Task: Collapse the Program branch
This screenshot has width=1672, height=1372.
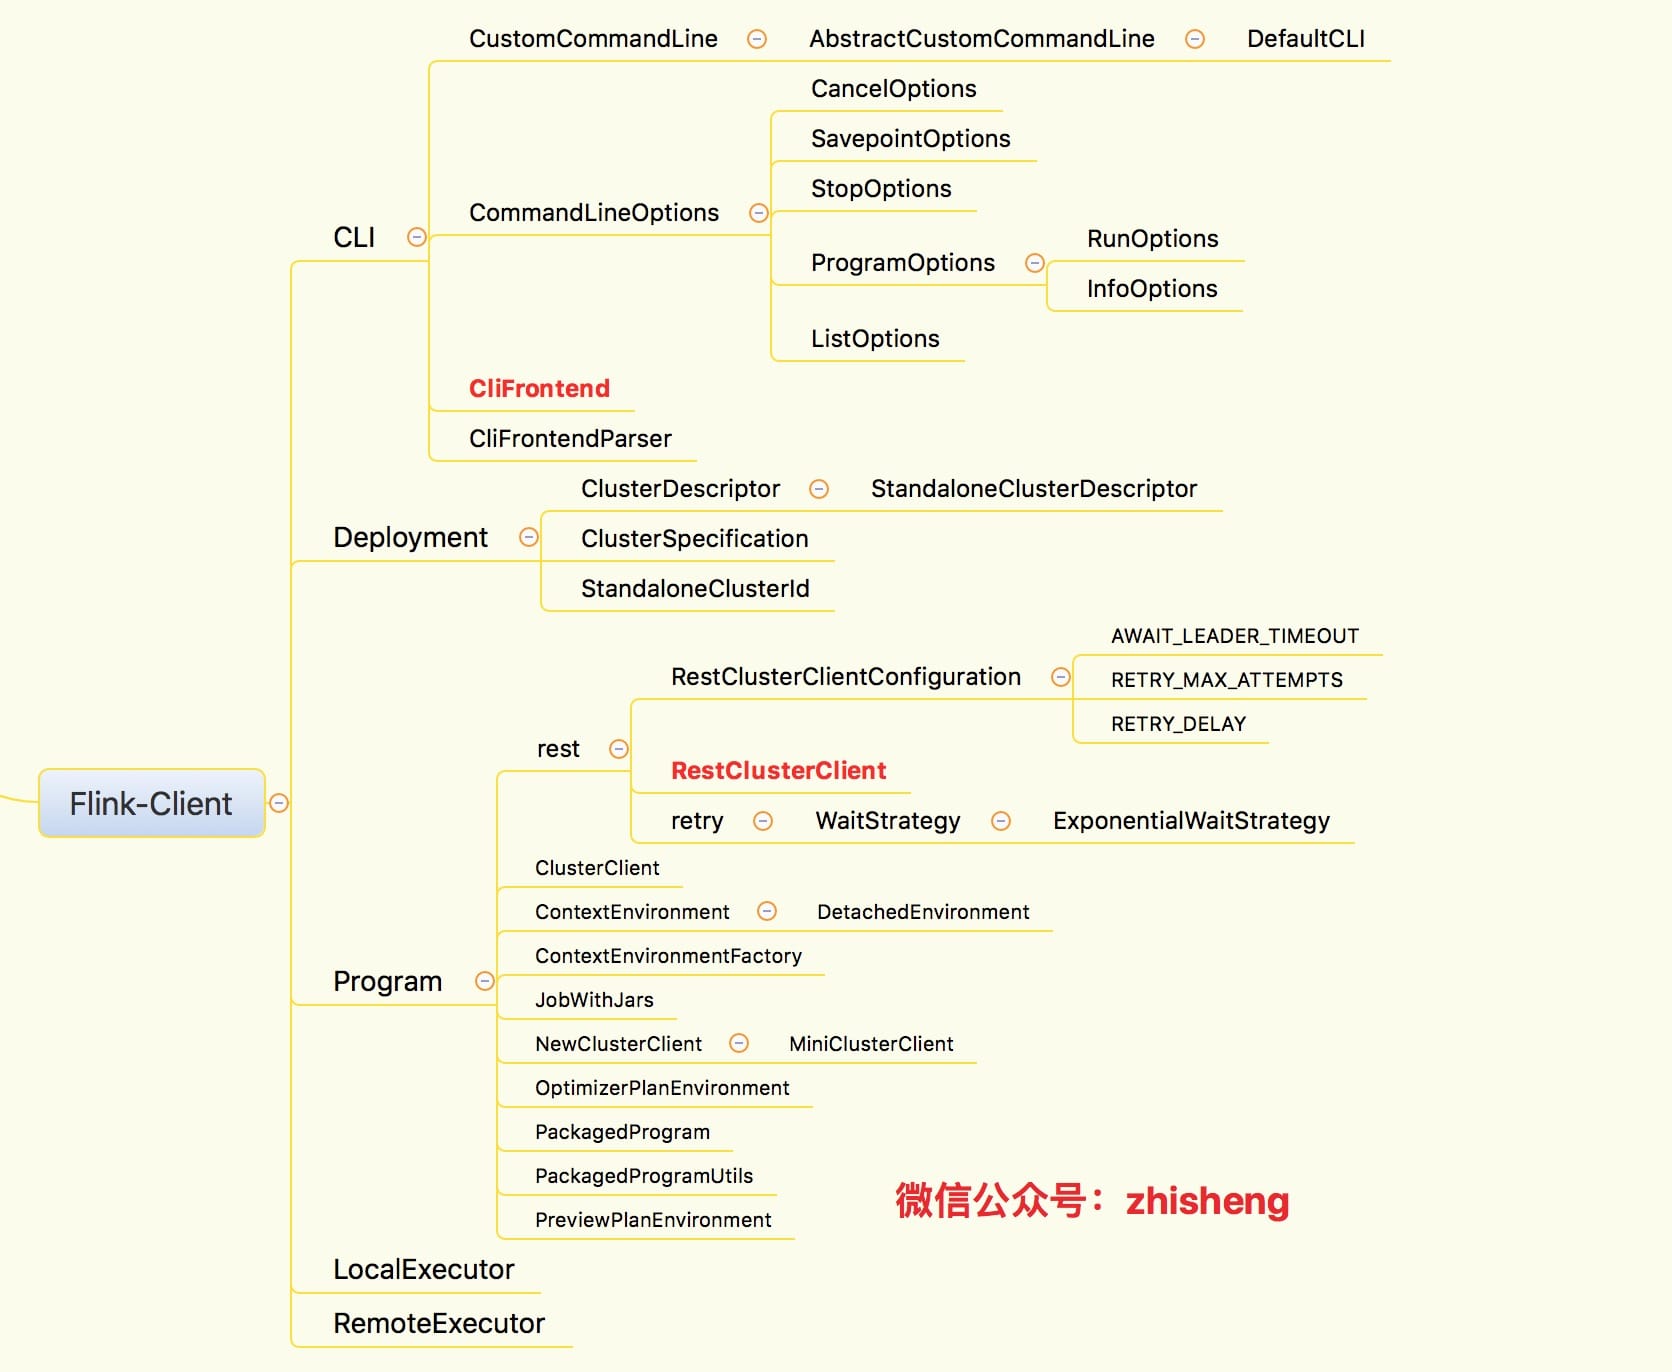Action: 485,981
